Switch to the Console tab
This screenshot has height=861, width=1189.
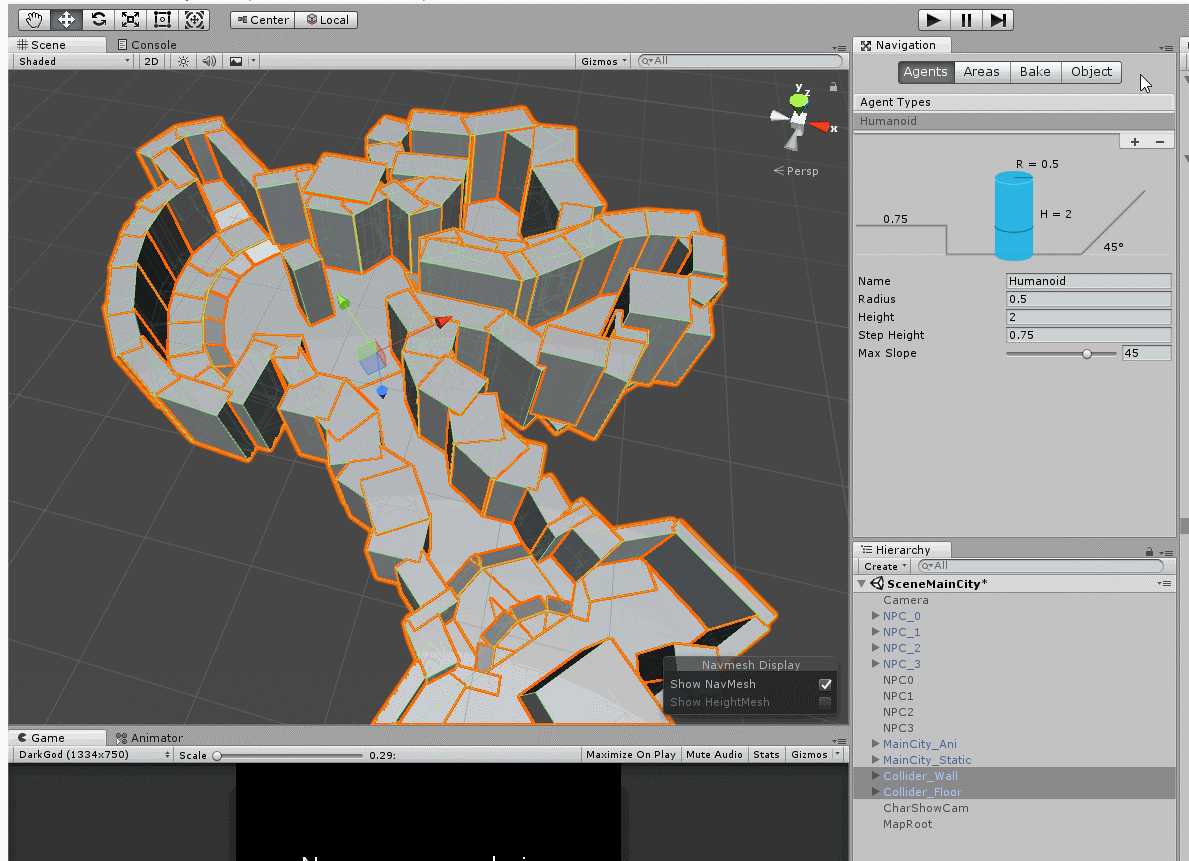pyautogui.click(x=147, y=45)
